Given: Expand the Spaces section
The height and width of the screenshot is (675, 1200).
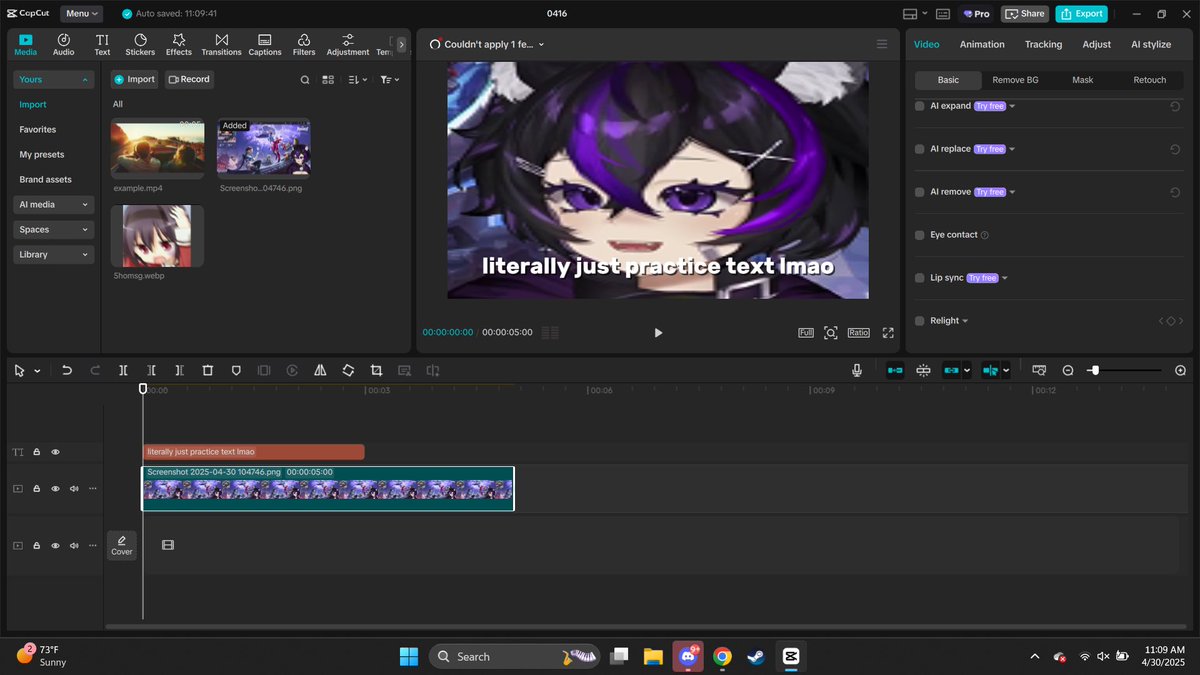Looking at the screenshot, I should (x=54, y=229).
